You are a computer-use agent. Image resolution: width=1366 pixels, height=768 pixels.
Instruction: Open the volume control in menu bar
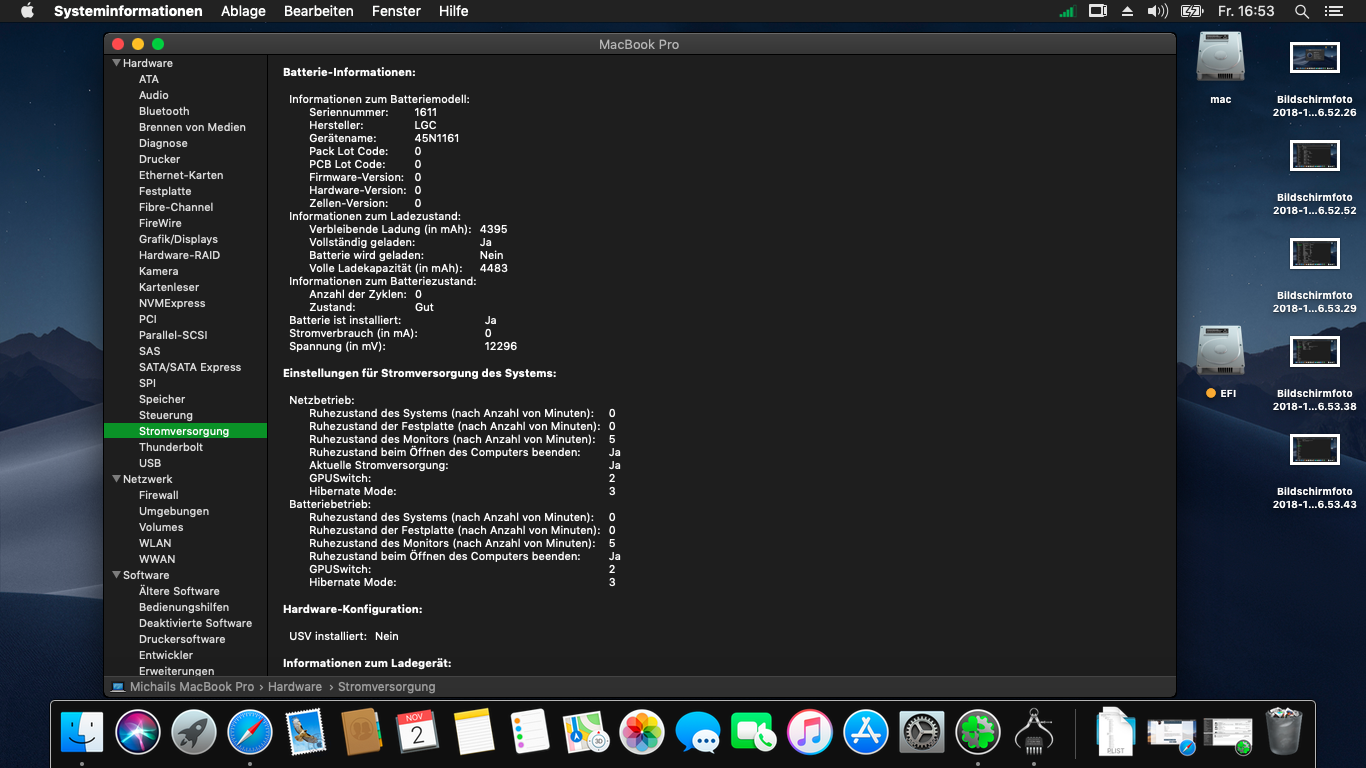tap(1158, 11)
